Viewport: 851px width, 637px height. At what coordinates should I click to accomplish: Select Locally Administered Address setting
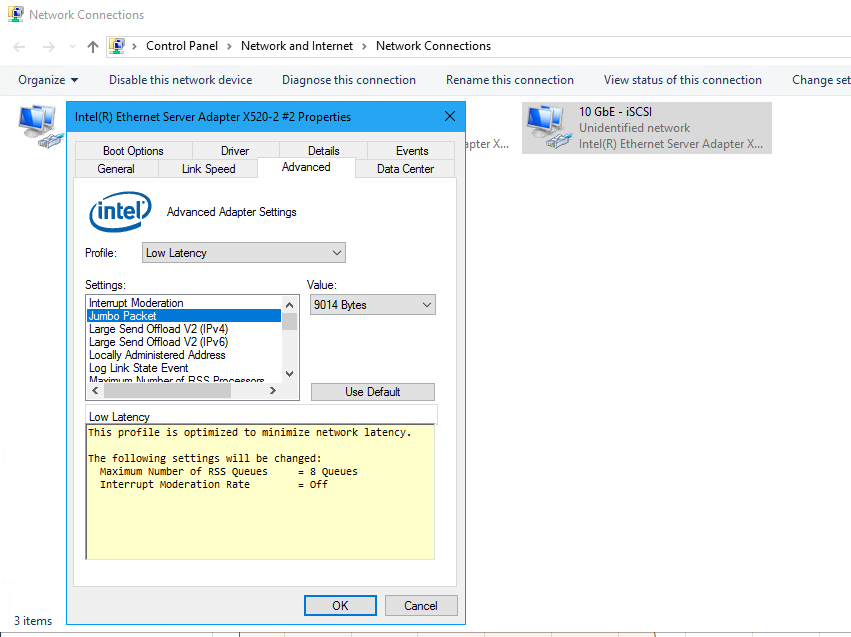[x=184, y=355]
